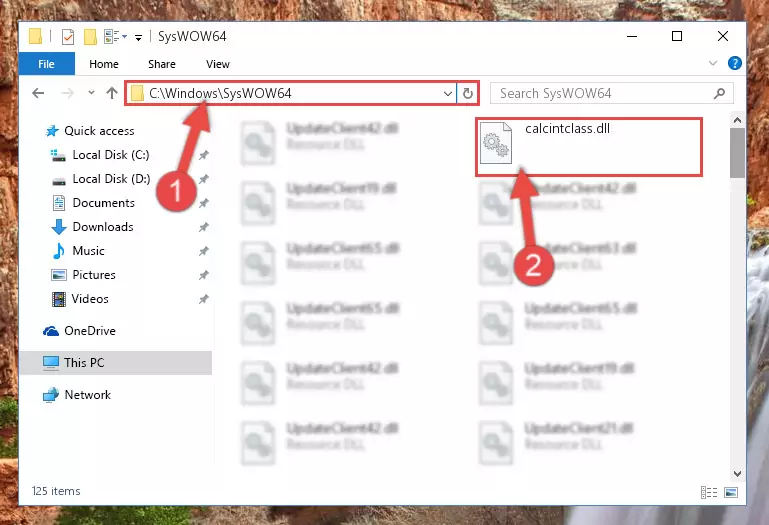The image size is (769, 525).
Task: Switch to Details view using status bar icon
Action: [709, 492]
